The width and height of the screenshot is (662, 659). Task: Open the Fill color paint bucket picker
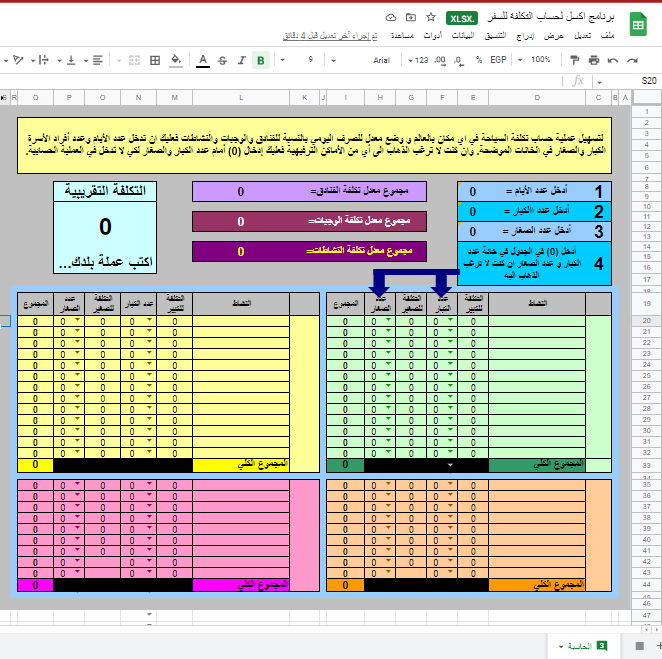(176, 60)
